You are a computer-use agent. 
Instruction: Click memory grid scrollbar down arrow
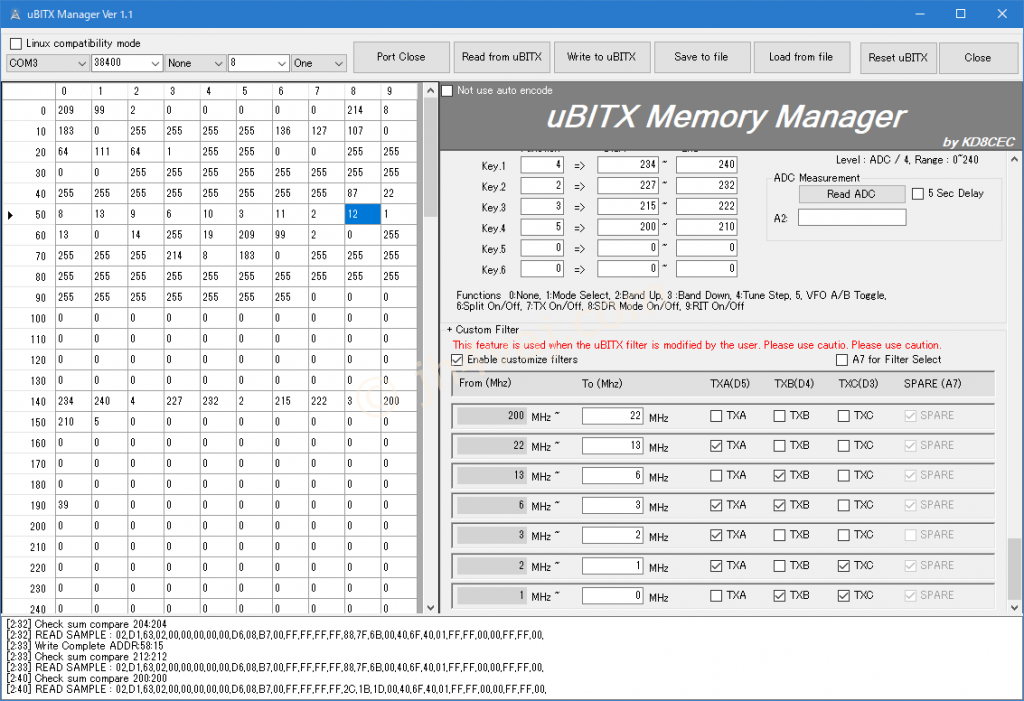(430, 607)
